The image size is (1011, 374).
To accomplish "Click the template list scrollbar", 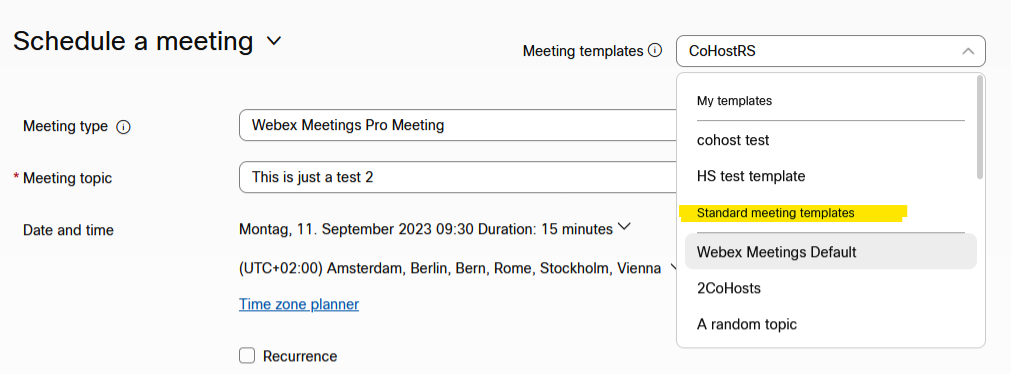I will (x=980, y=128).
